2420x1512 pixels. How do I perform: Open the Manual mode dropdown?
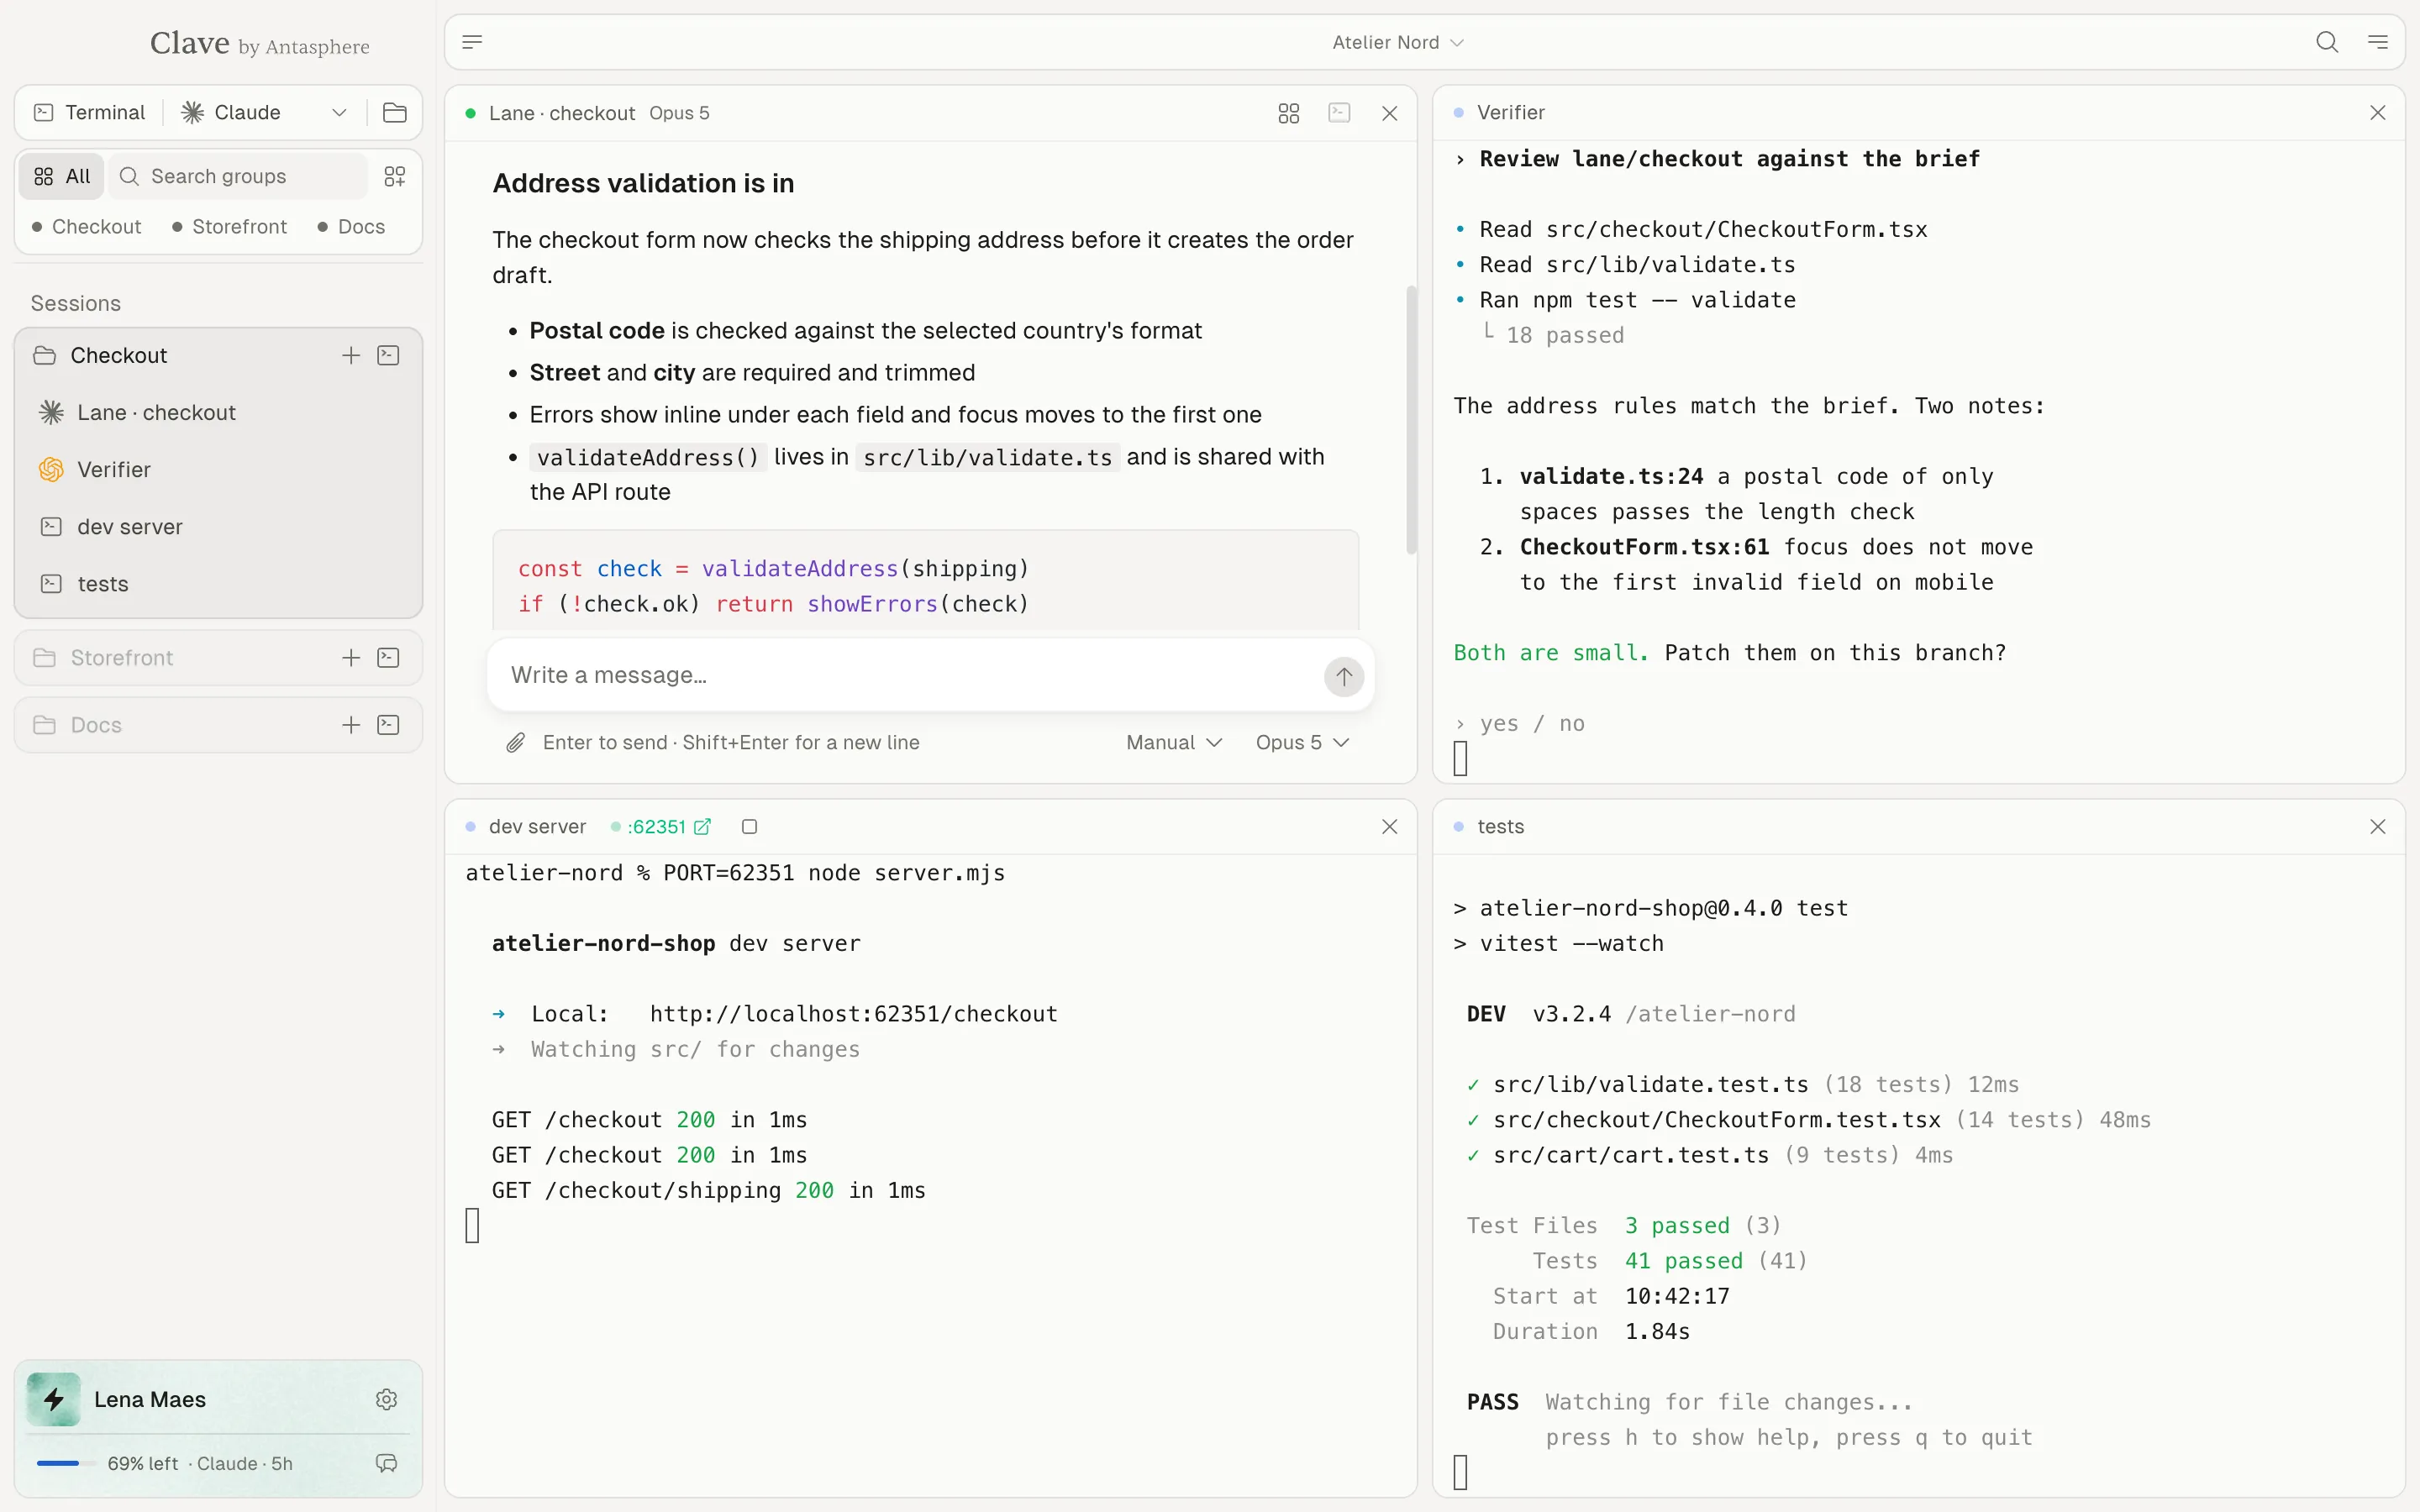[1174, 742]
